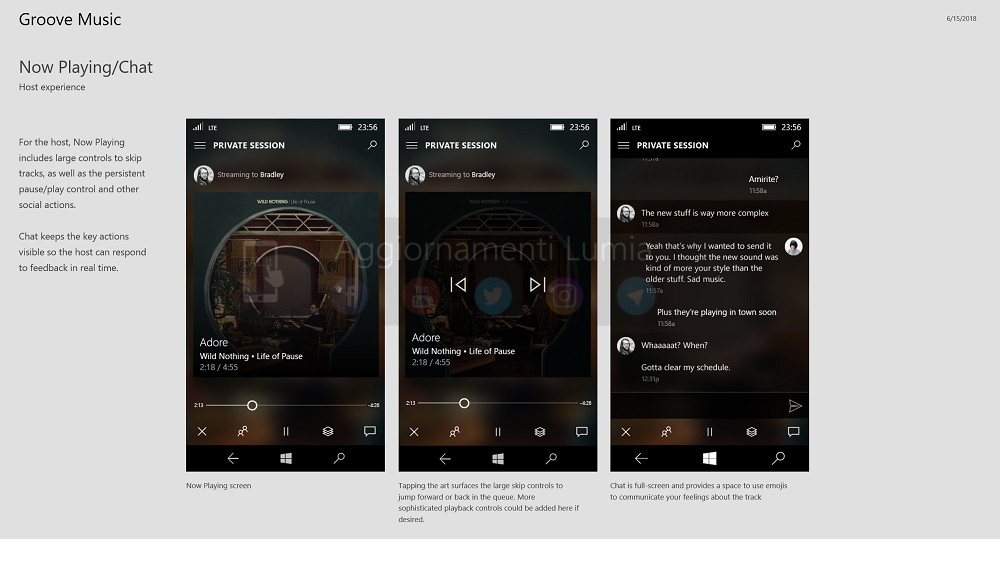Close session with X on Now Playing phone

202,432
